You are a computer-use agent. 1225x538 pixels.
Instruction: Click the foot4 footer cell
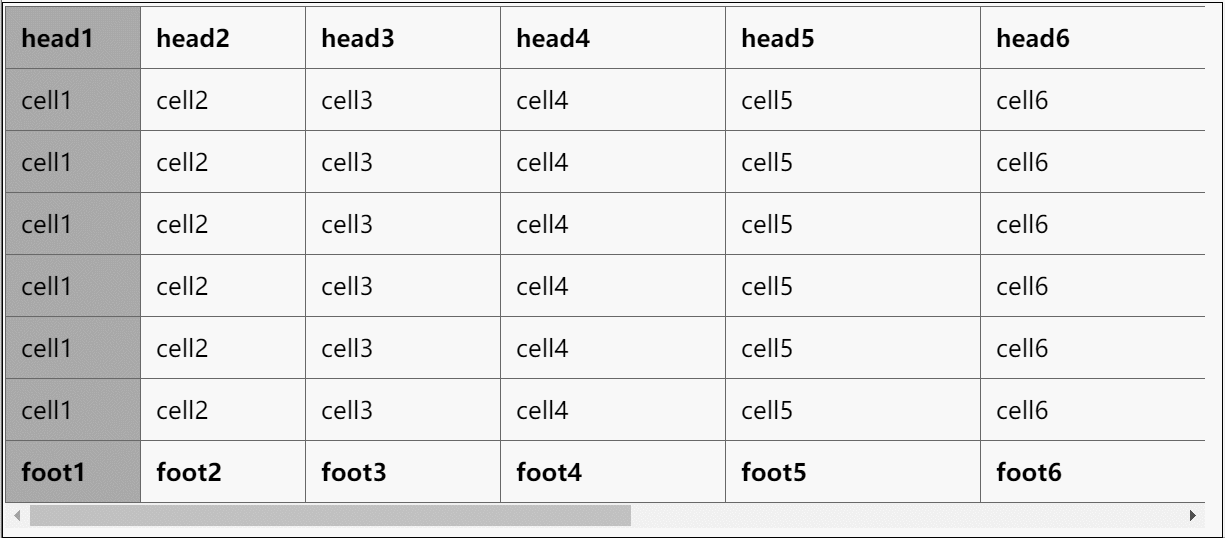pos(612,471)
